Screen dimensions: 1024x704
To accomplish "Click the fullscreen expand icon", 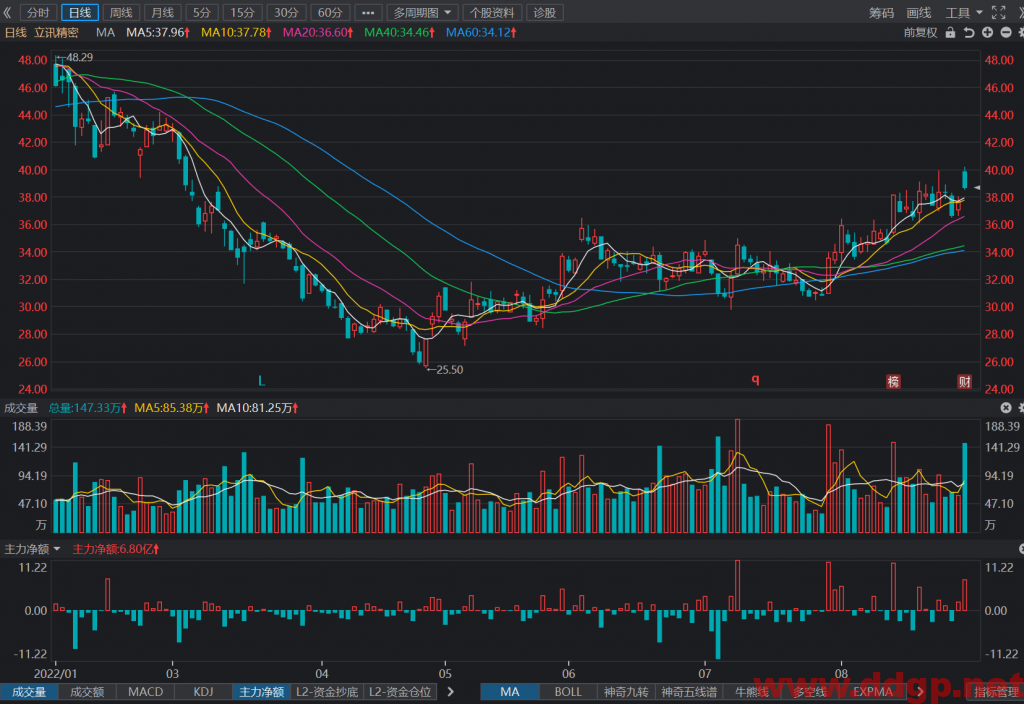I will (999, 12).
